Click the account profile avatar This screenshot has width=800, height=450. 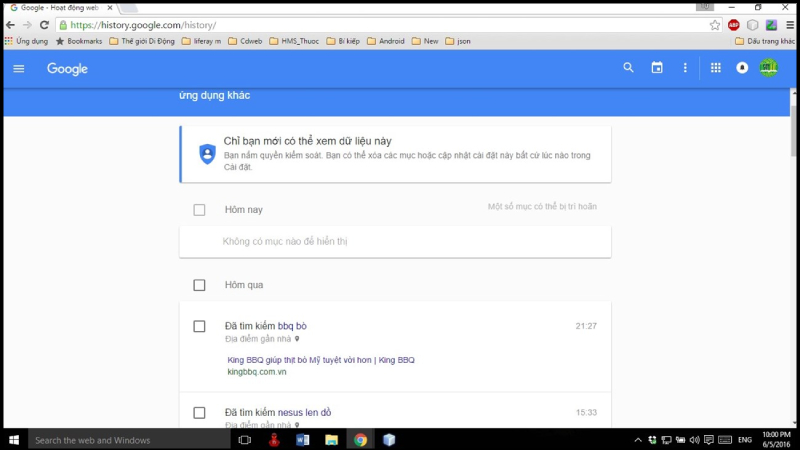click(x=768, y=67)
